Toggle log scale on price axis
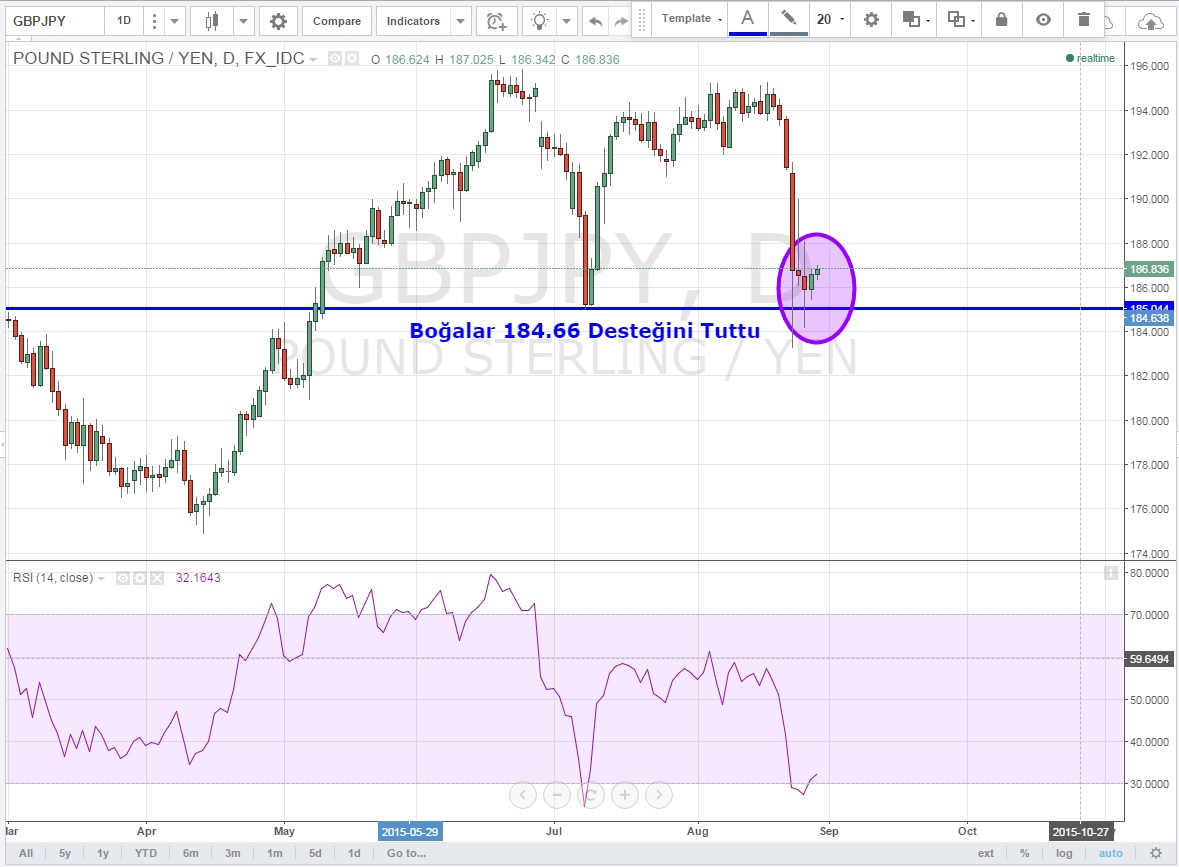1179x867 pixels. click(1066, 853)
